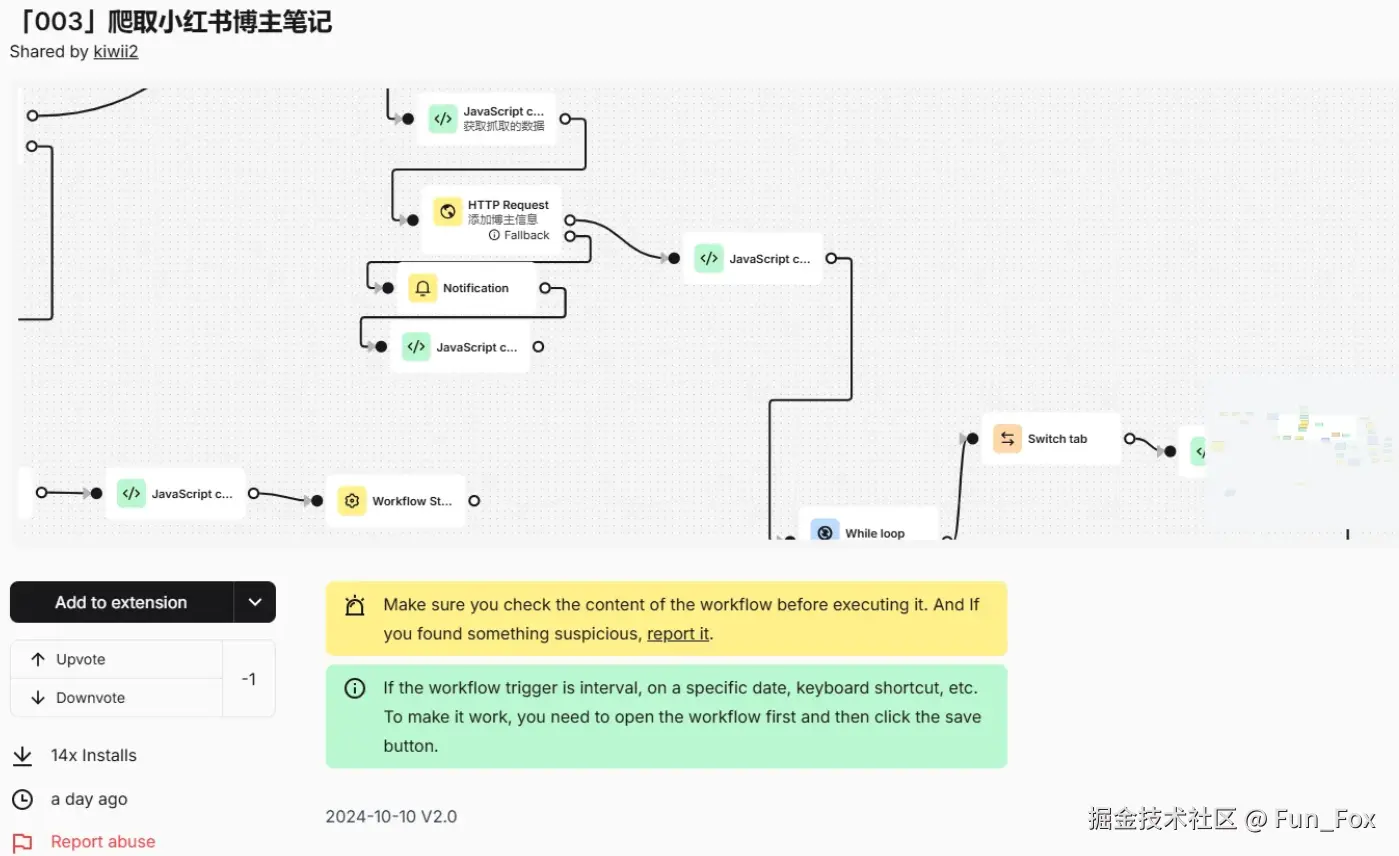Click the HTTP Request globe icon
The height and width of the screenshot is (856, 1399).
click(447, 212)
